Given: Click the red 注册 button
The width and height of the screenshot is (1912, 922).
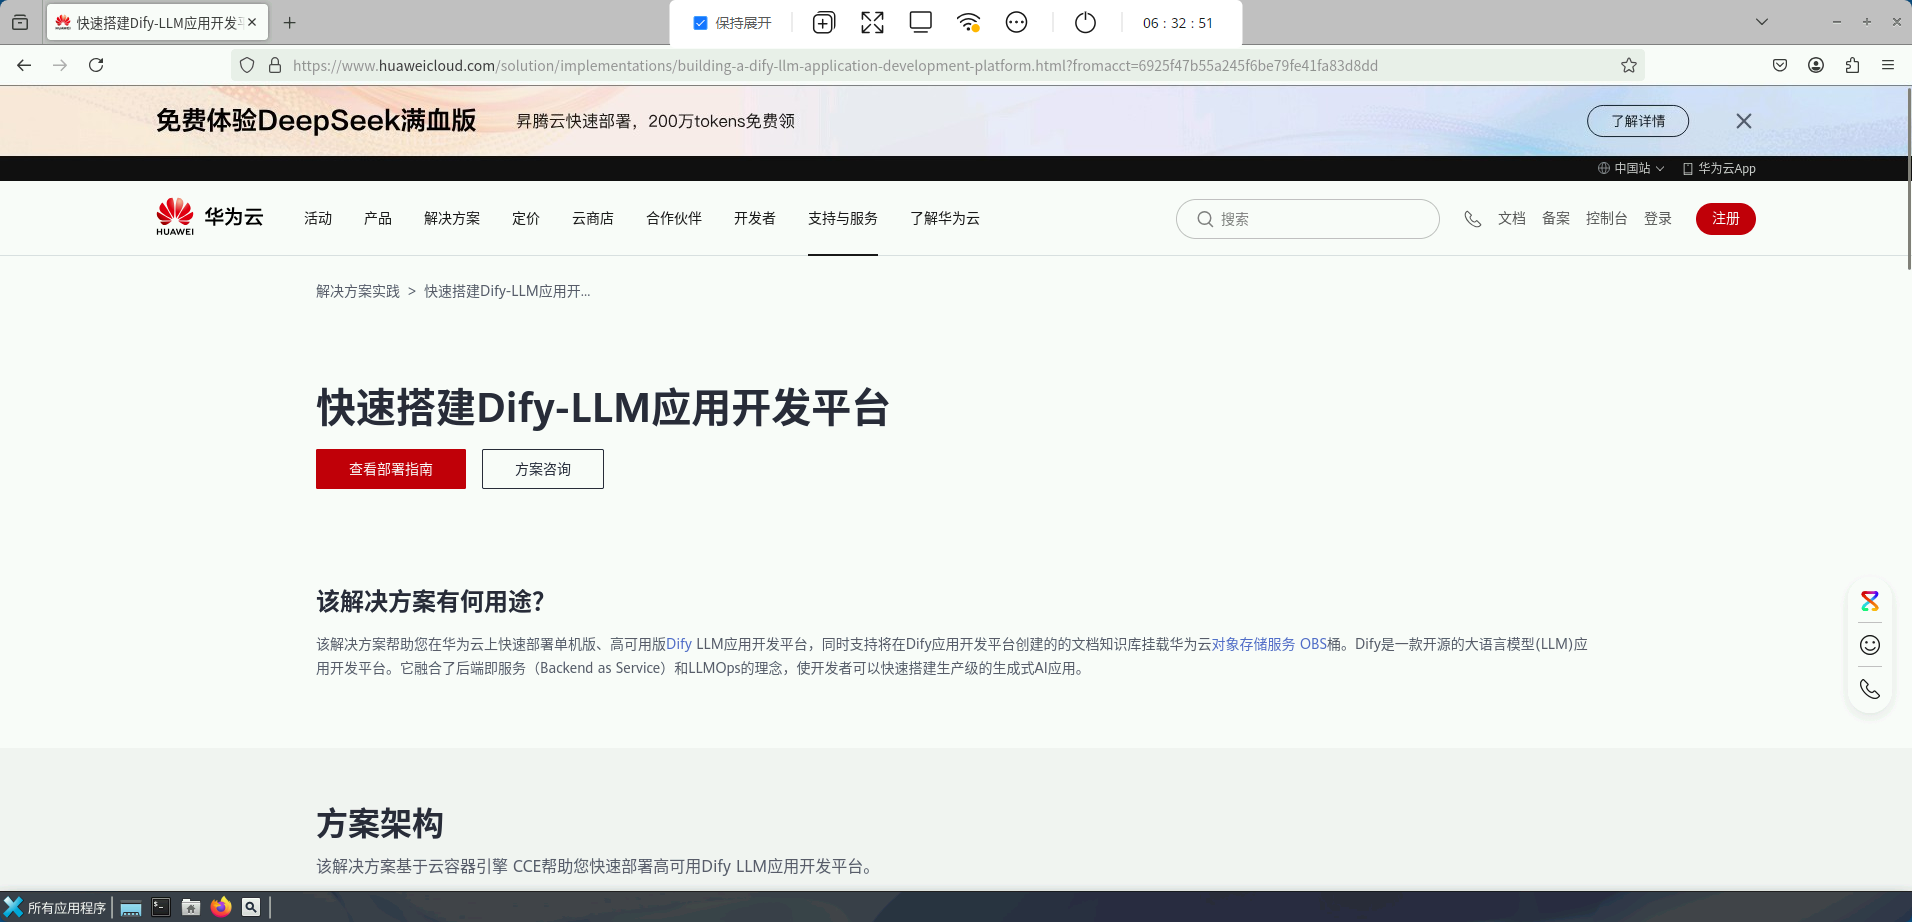Looking at the screenshot, I should click(x=1726, y=218).
